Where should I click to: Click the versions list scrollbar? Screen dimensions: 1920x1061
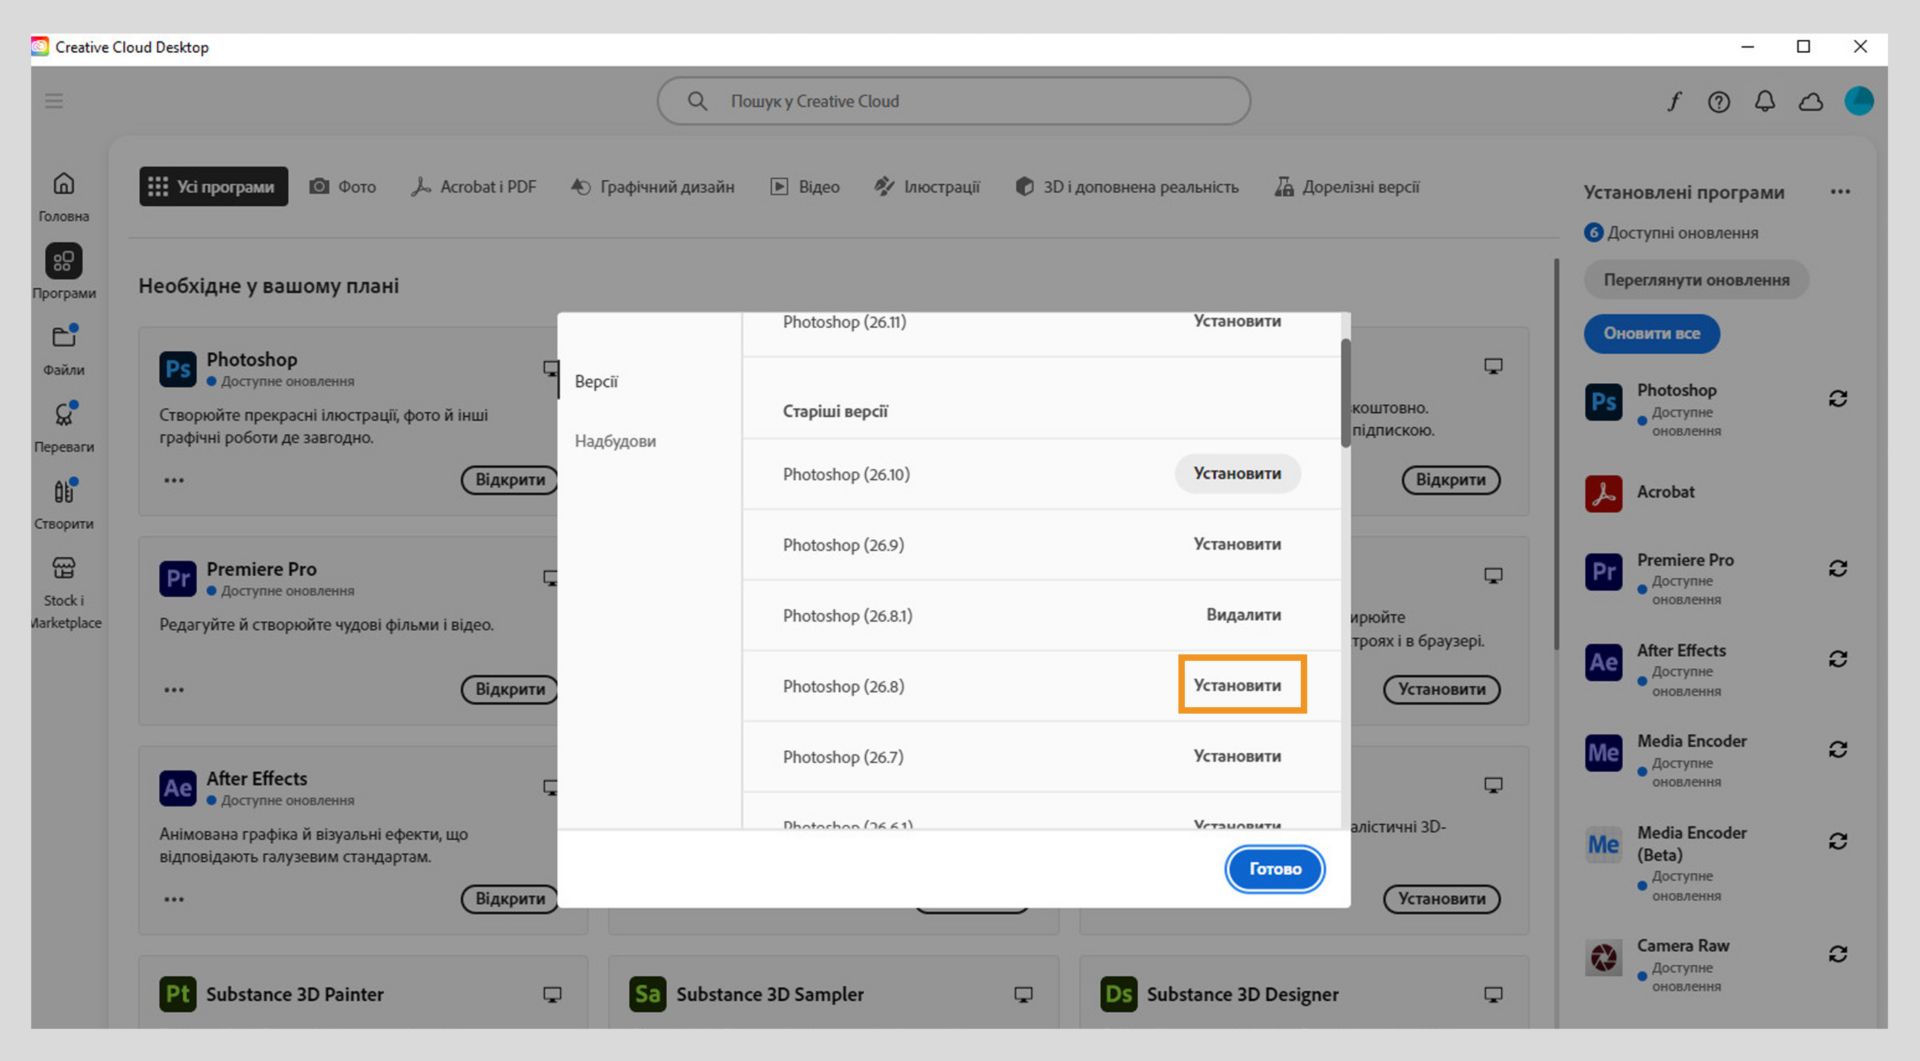click(x=1346, y=392)
